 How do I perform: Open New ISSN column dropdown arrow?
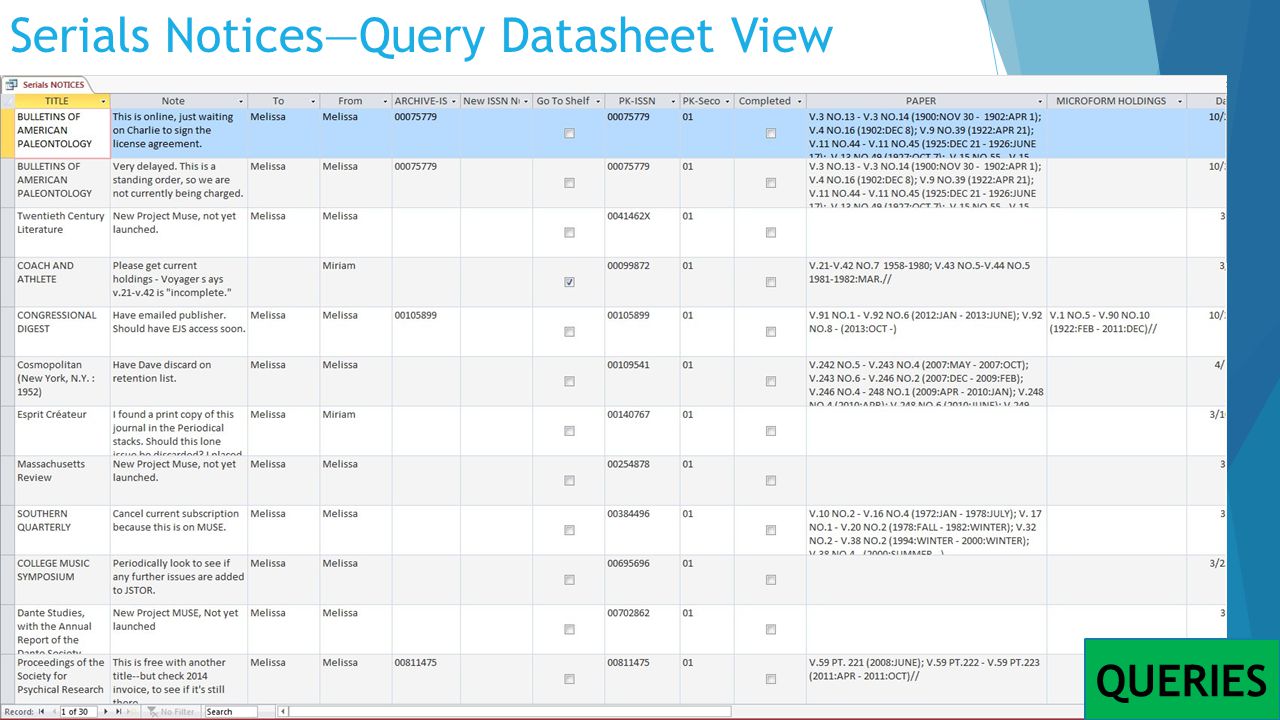coord(526,101)
